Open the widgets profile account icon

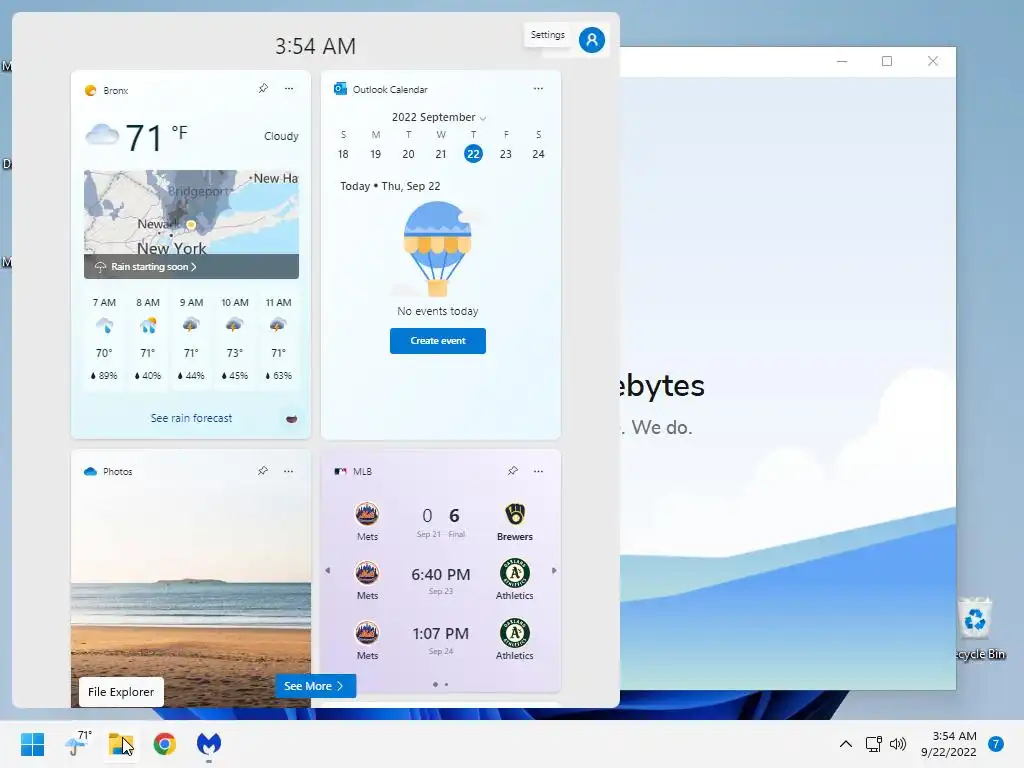(x=592, y=40)
